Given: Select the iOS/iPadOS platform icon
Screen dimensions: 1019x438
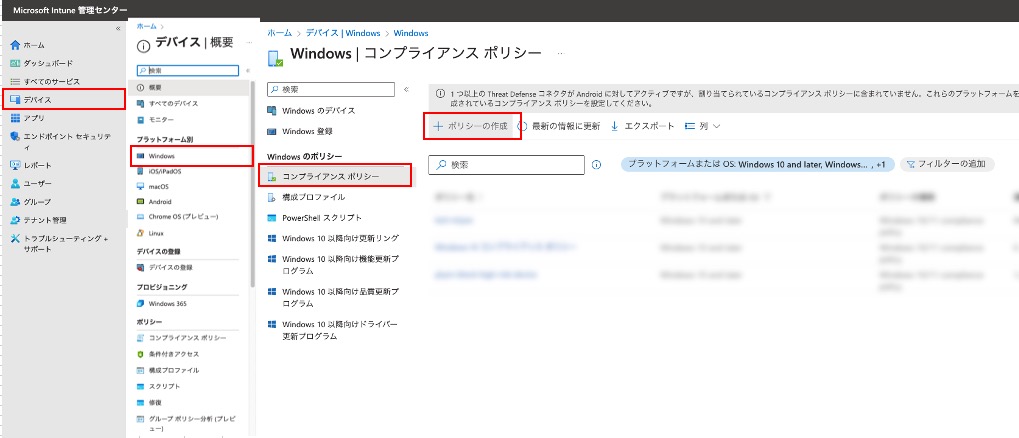Looking at the screenshot, I should pos(141,172).
